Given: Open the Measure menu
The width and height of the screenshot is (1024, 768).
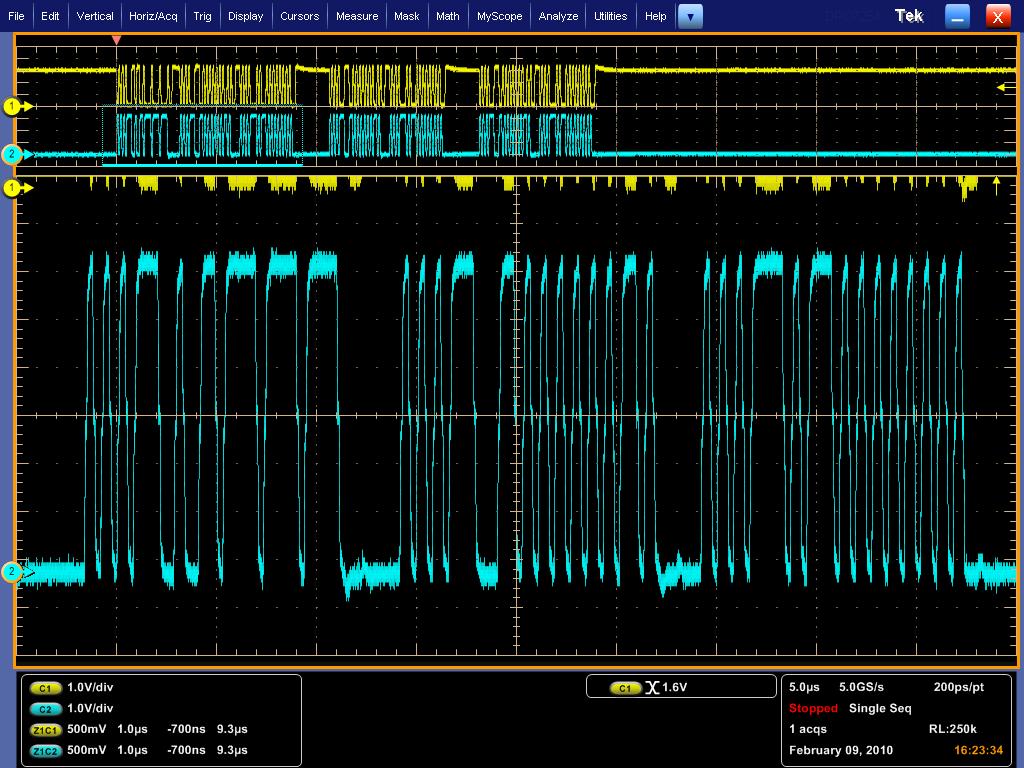Looking at the screenshot, I should (357, 16).
